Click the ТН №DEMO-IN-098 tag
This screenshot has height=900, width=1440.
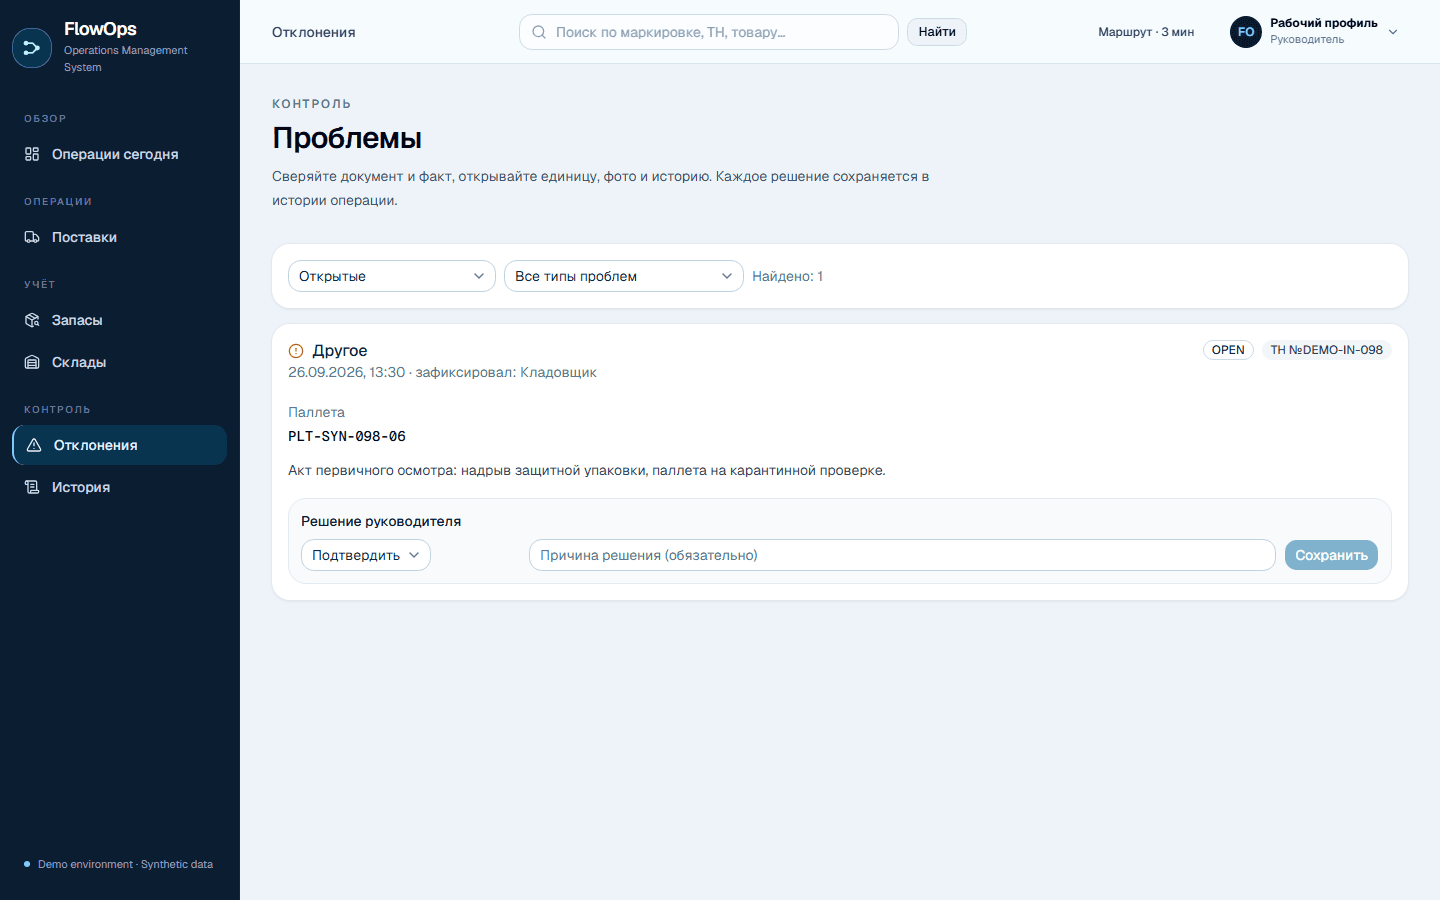[1326, 350]
